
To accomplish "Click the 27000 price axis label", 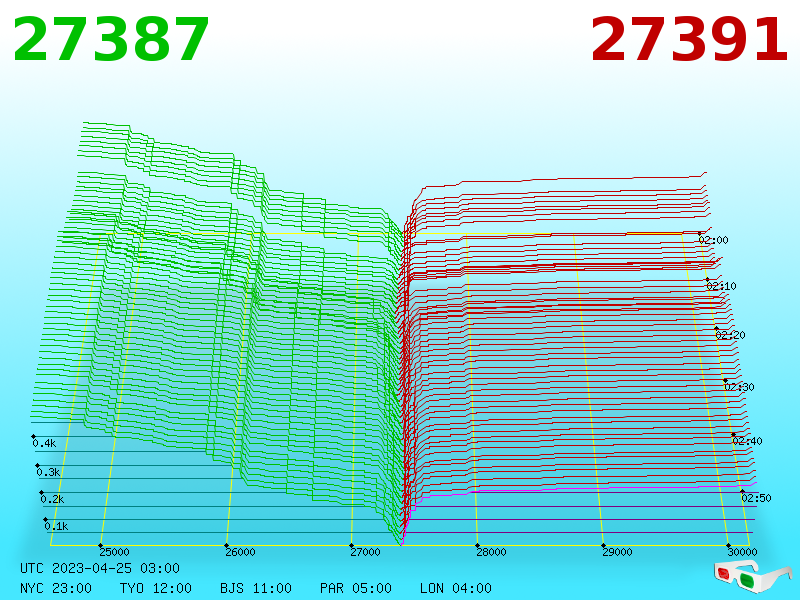I will pyautogui.click(x=365, y=552).
